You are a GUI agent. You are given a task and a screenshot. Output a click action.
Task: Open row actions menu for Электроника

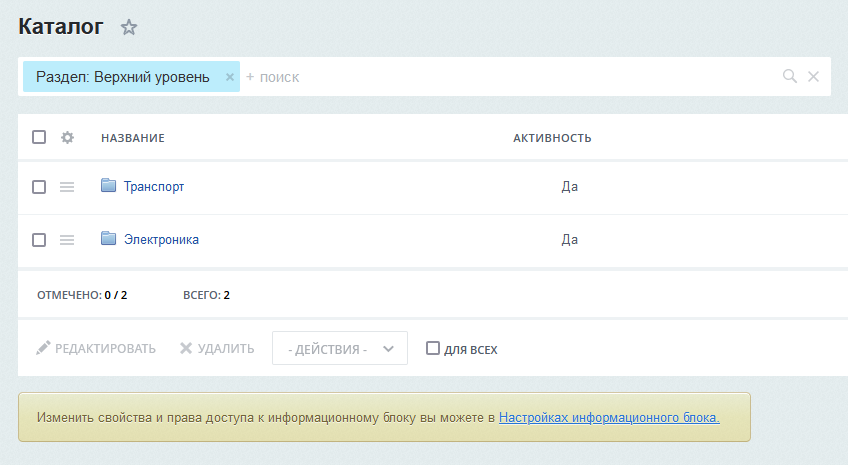pos(67,240)
